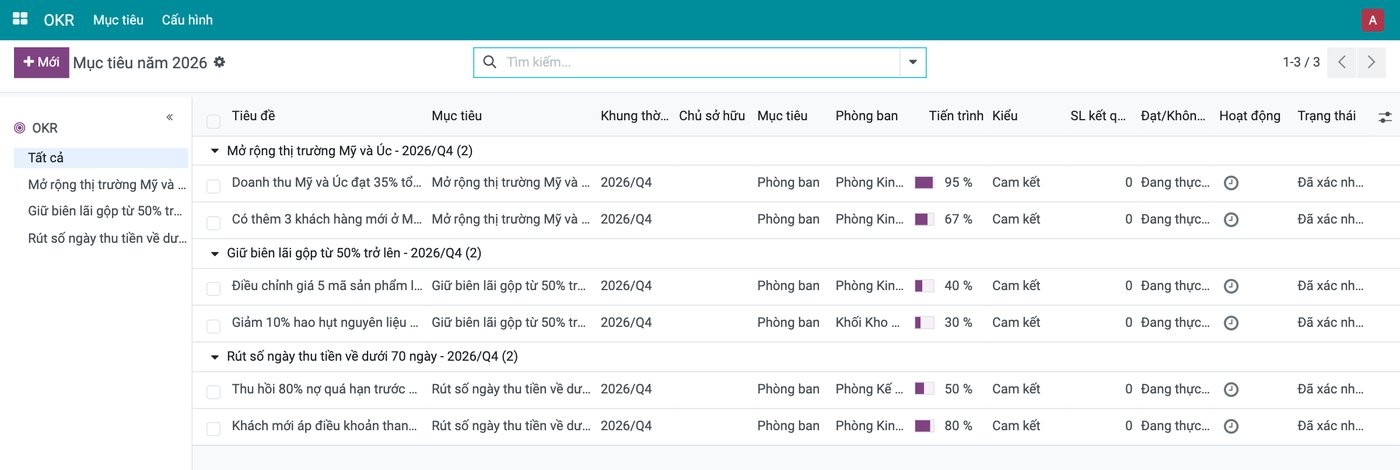Open the Cấu hình menu
Image resolution: width=1400 pixels, height=470 pixels.
187,20
